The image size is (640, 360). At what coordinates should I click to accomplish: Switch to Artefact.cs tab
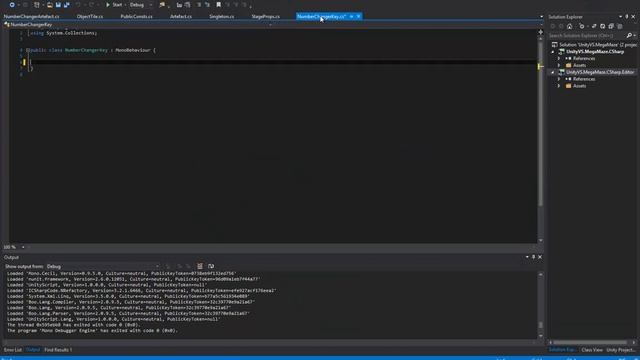click(x=181, y=16)
